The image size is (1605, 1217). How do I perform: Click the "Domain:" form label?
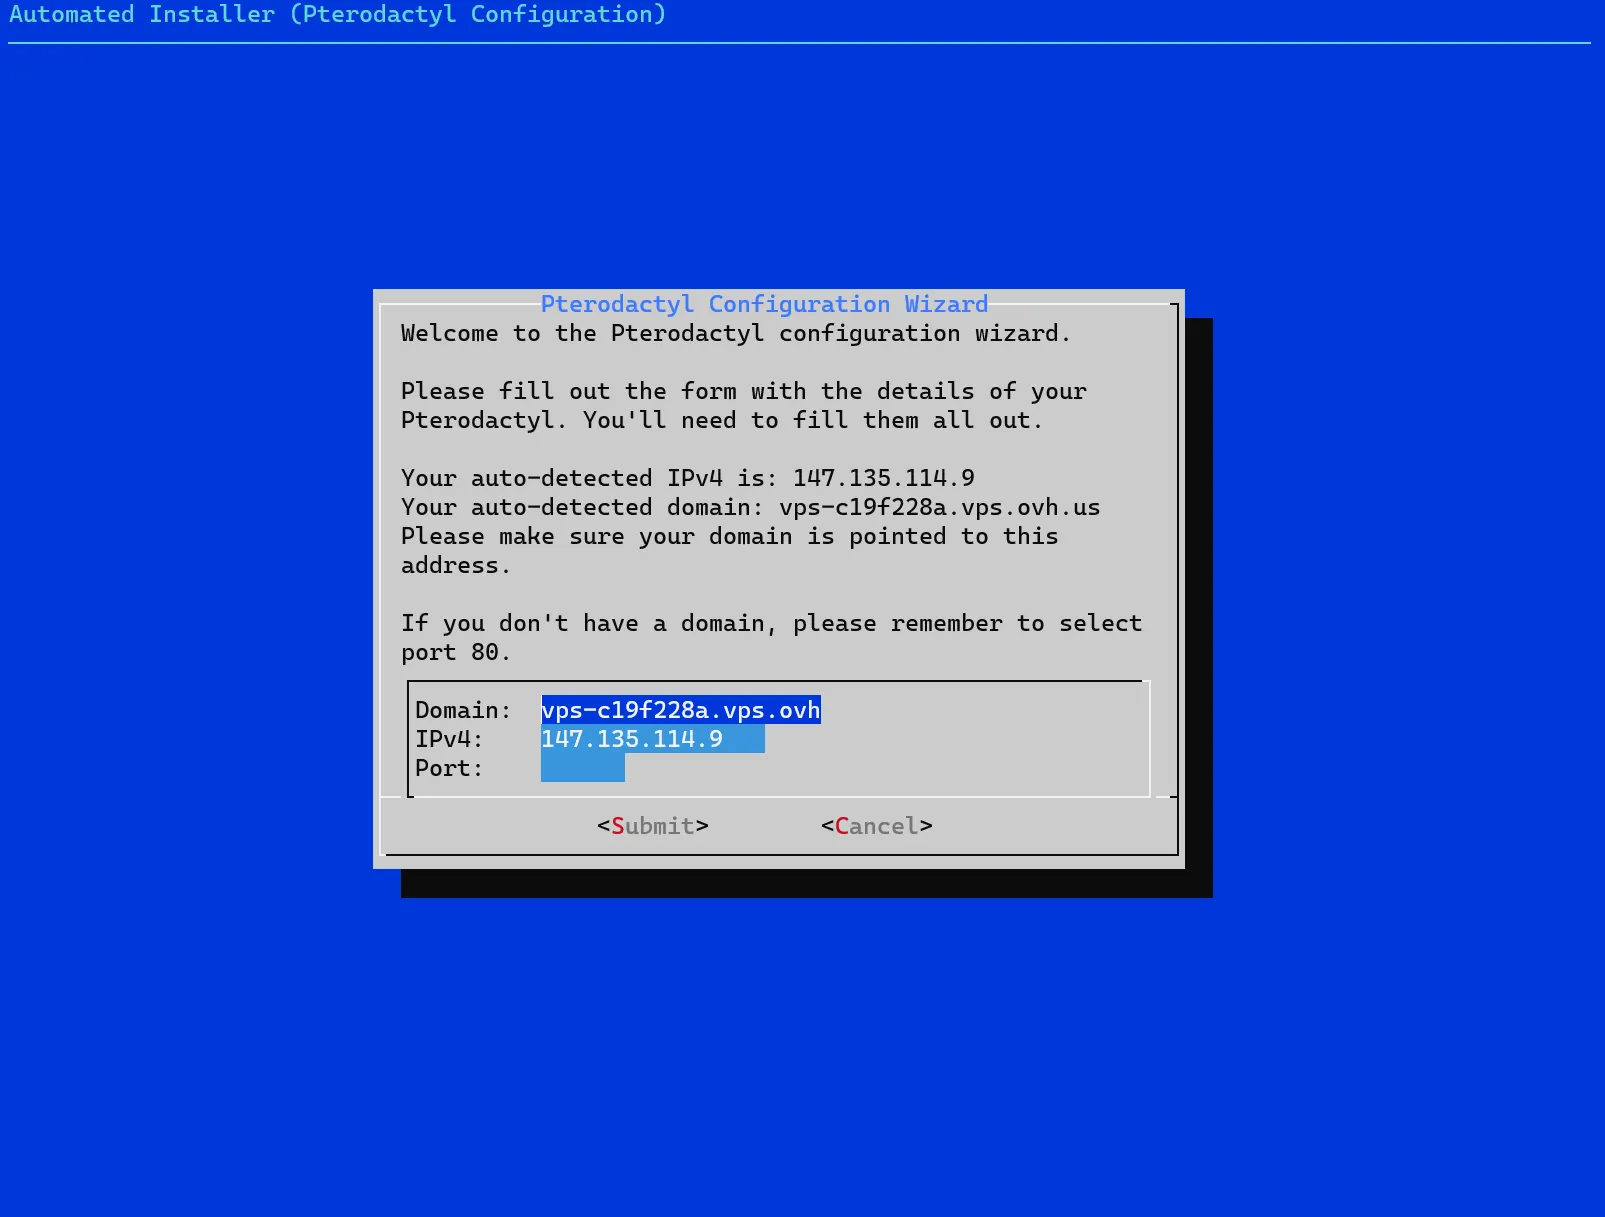click(463, 710)
